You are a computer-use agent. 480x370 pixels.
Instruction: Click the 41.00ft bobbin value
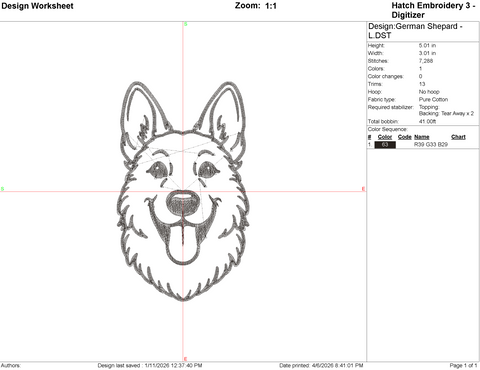pyautogui.click(x=427, y=121)
